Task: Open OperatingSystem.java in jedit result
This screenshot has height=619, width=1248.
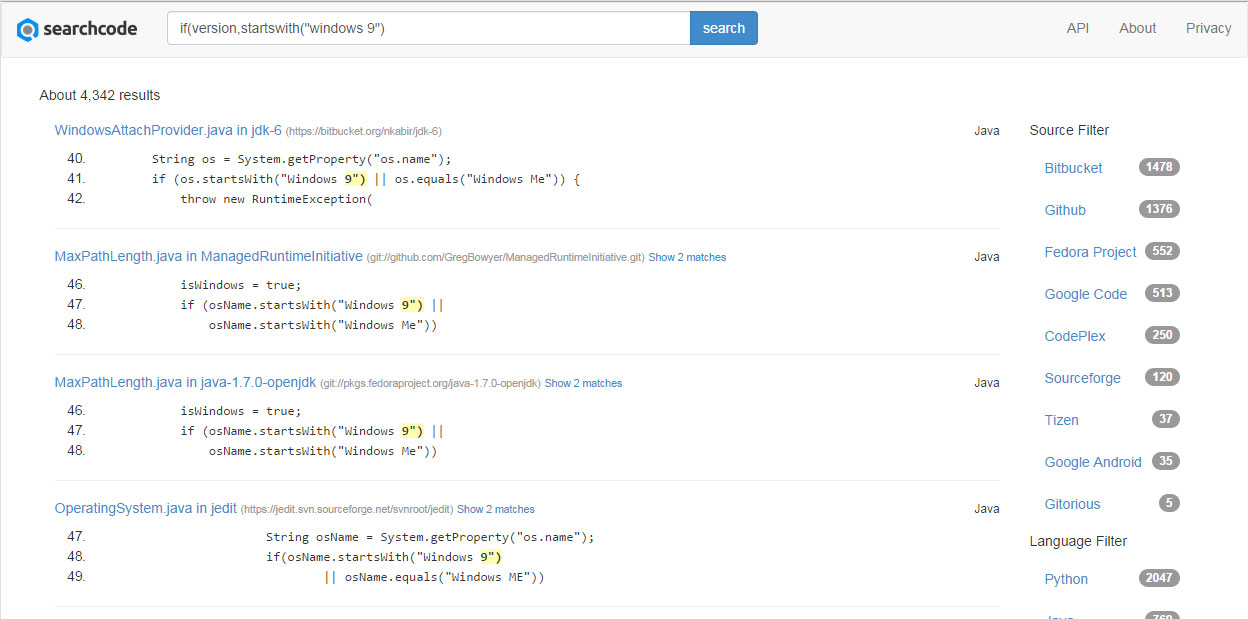Action: tap(146, 508)
